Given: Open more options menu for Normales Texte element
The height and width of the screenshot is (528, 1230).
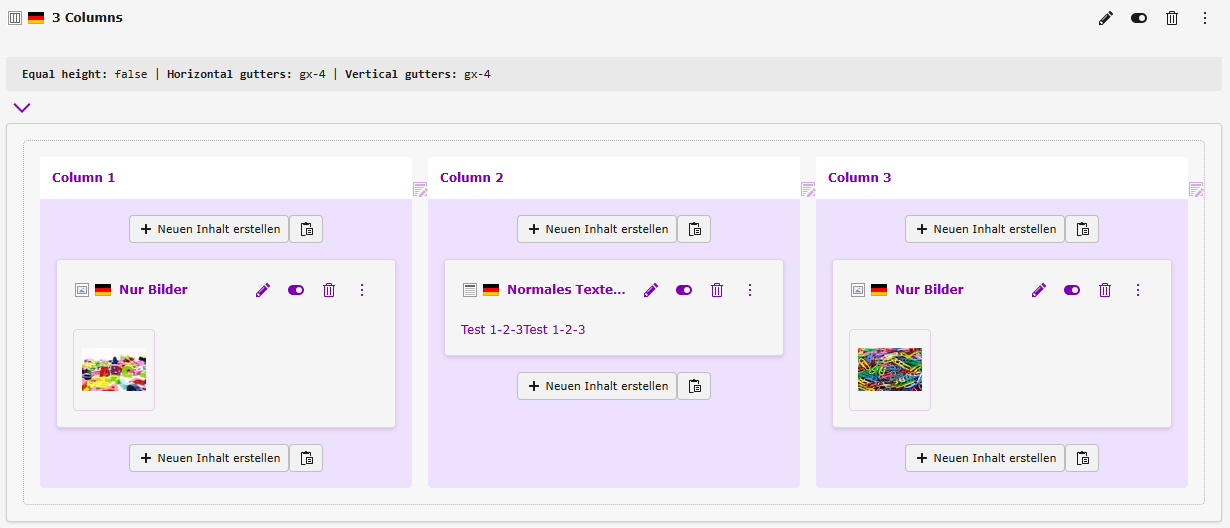Looking at the screenshot, I should (x=750, y=290).
